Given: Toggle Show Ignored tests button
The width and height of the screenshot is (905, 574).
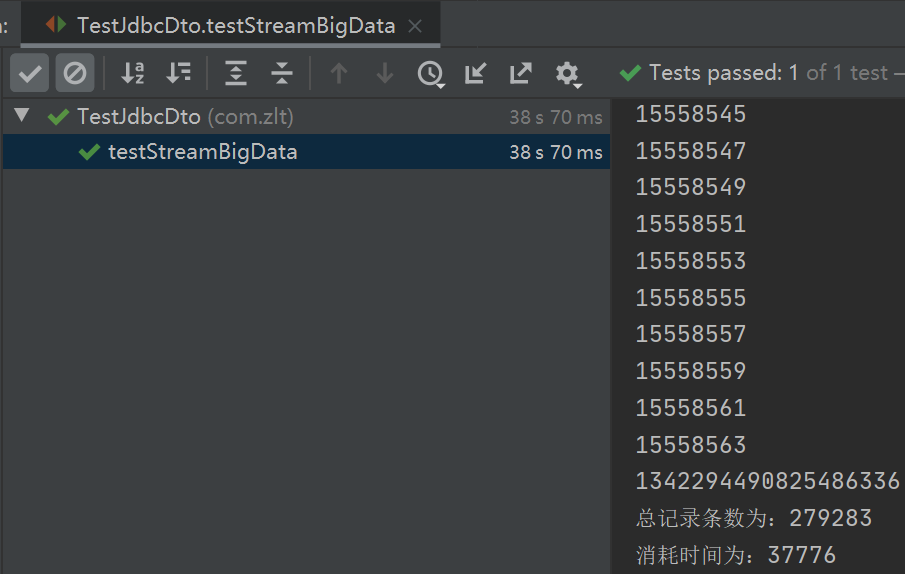Looking at the screenshot, I should [75, 73].
